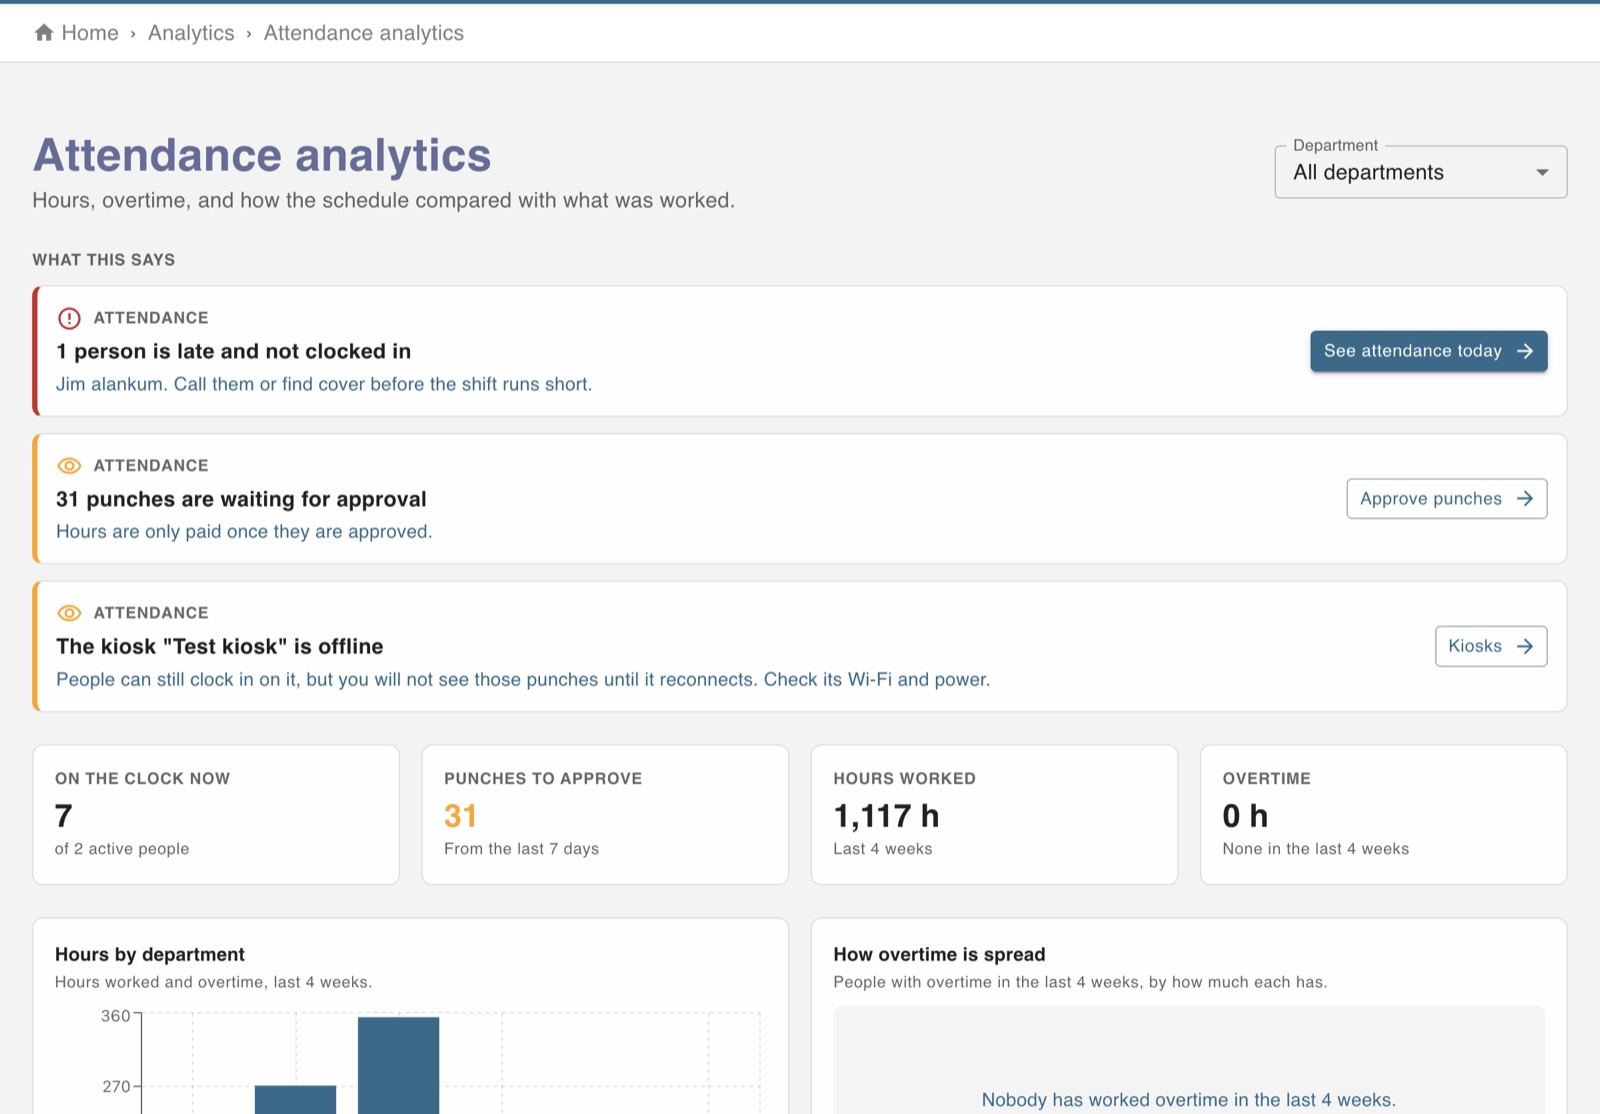Click the home icon in breadcrumb
Screen dimensions: 1600x1114
(x=44, y=33)
